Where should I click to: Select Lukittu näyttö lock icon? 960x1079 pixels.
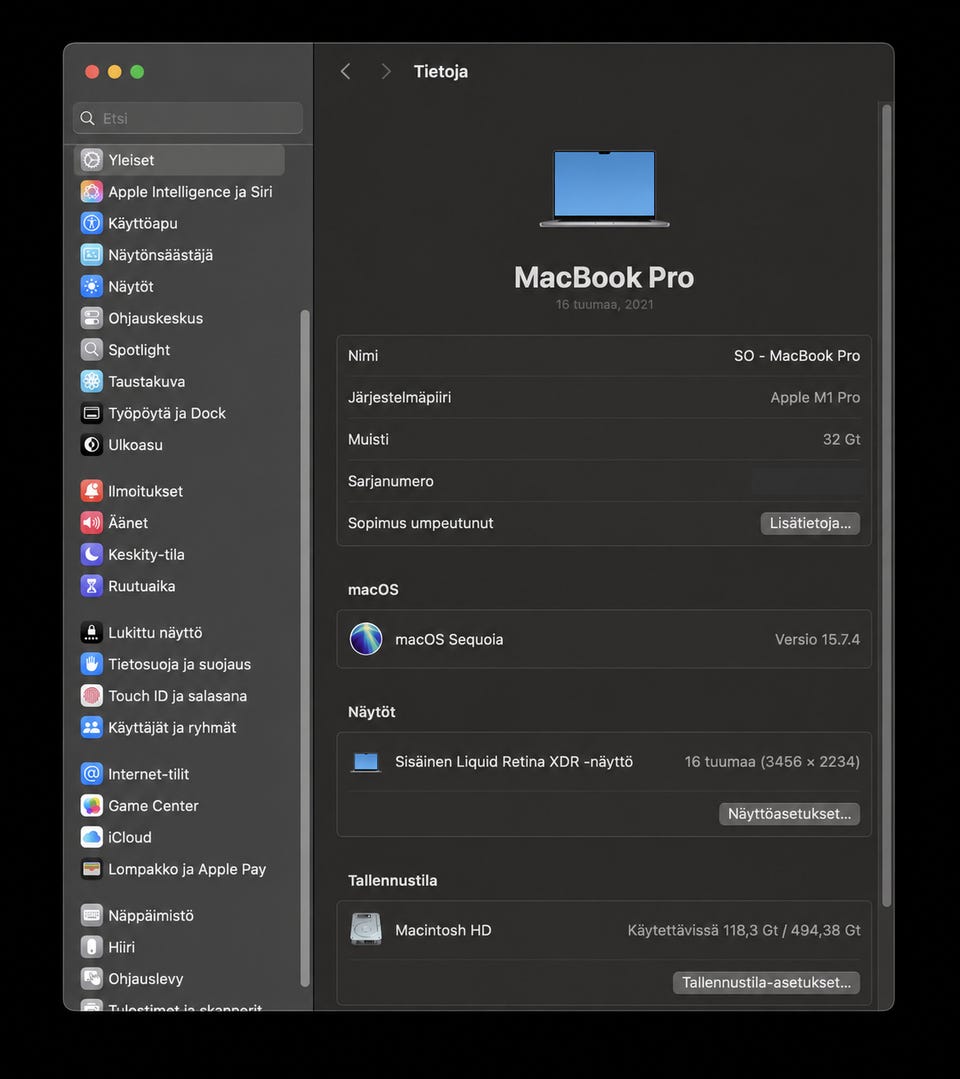point(92,632)
